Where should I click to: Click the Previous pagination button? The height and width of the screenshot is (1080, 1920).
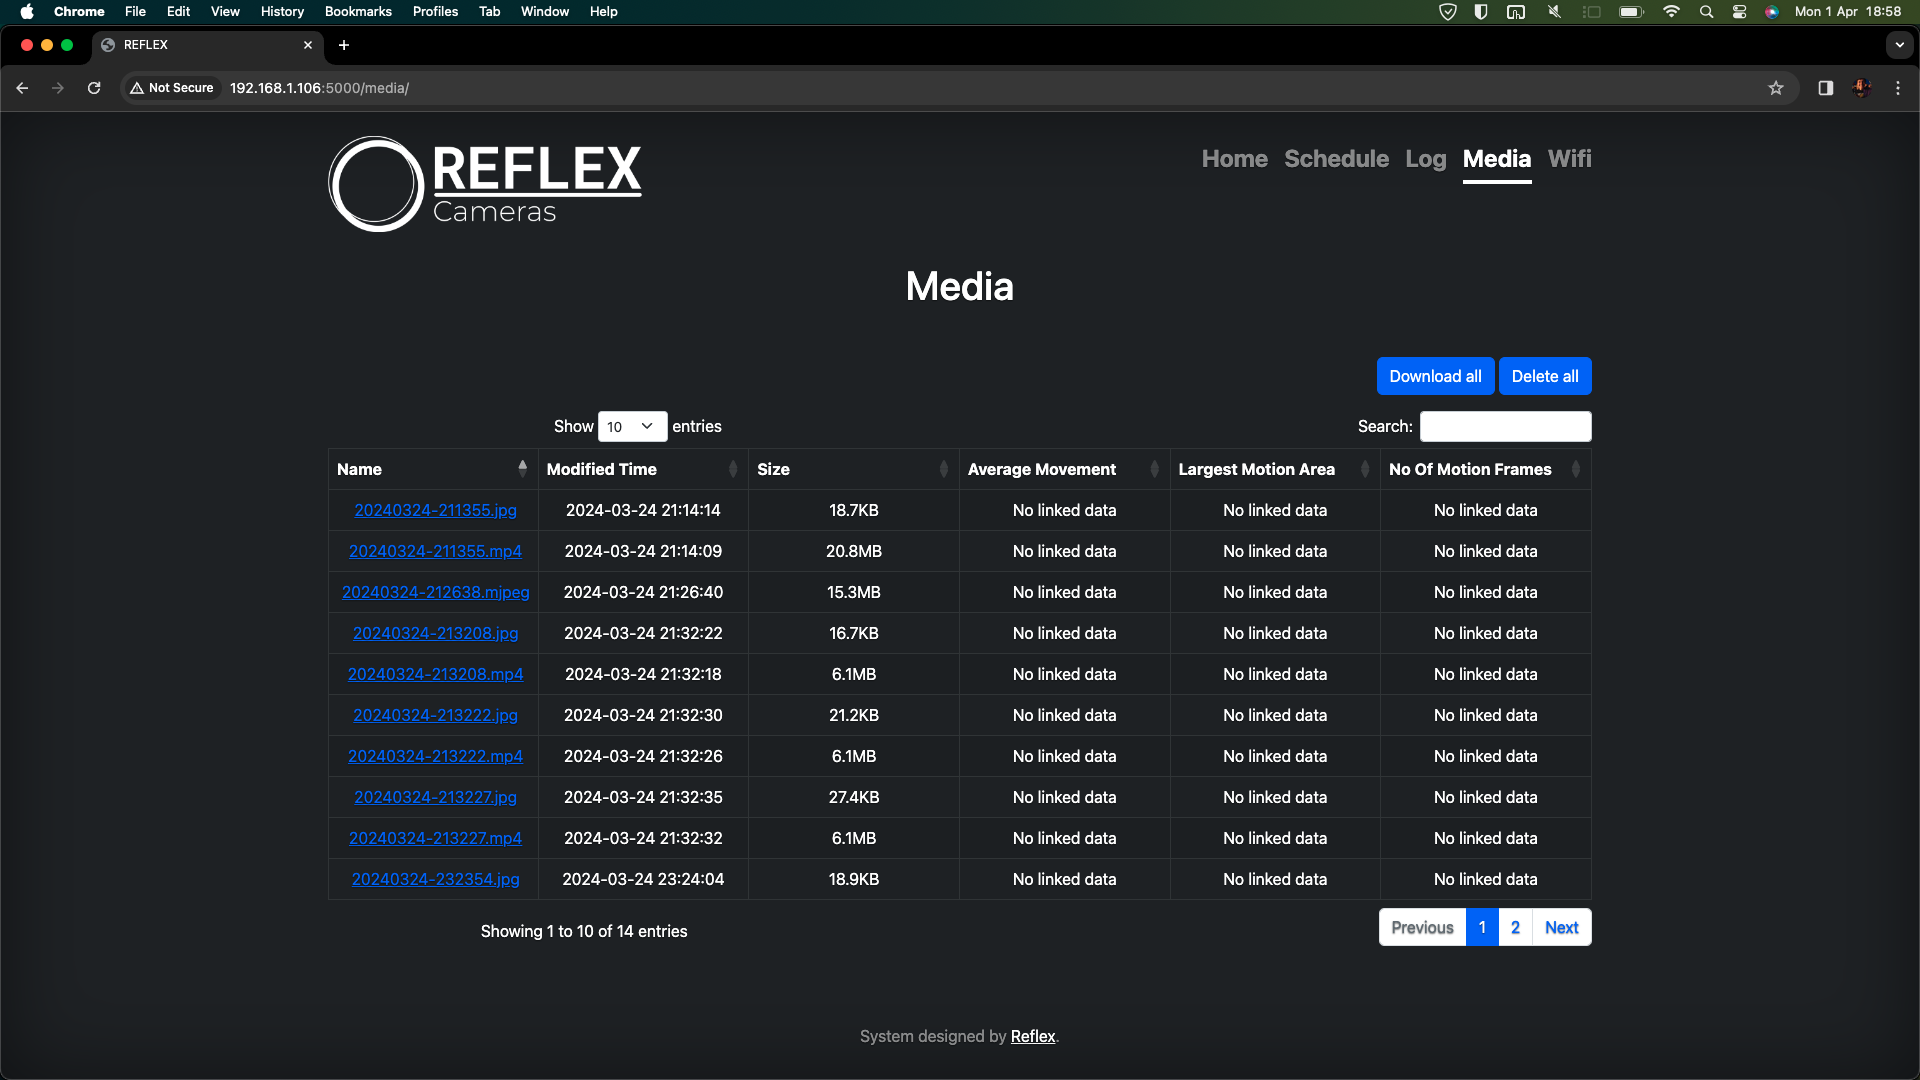(x=1422, y=927)
